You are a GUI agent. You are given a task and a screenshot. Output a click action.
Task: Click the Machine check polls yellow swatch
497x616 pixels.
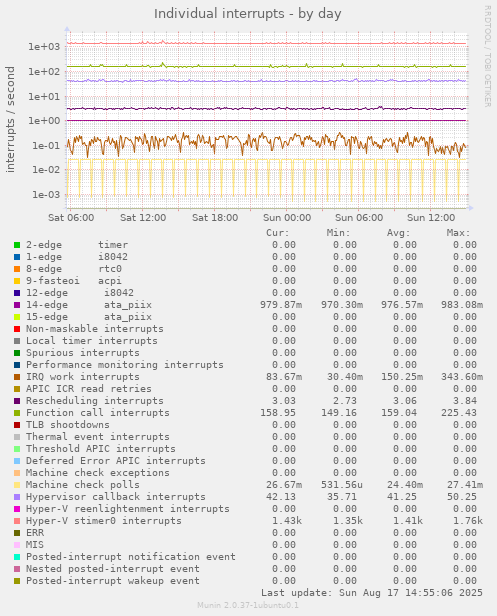tap(17, 485)
